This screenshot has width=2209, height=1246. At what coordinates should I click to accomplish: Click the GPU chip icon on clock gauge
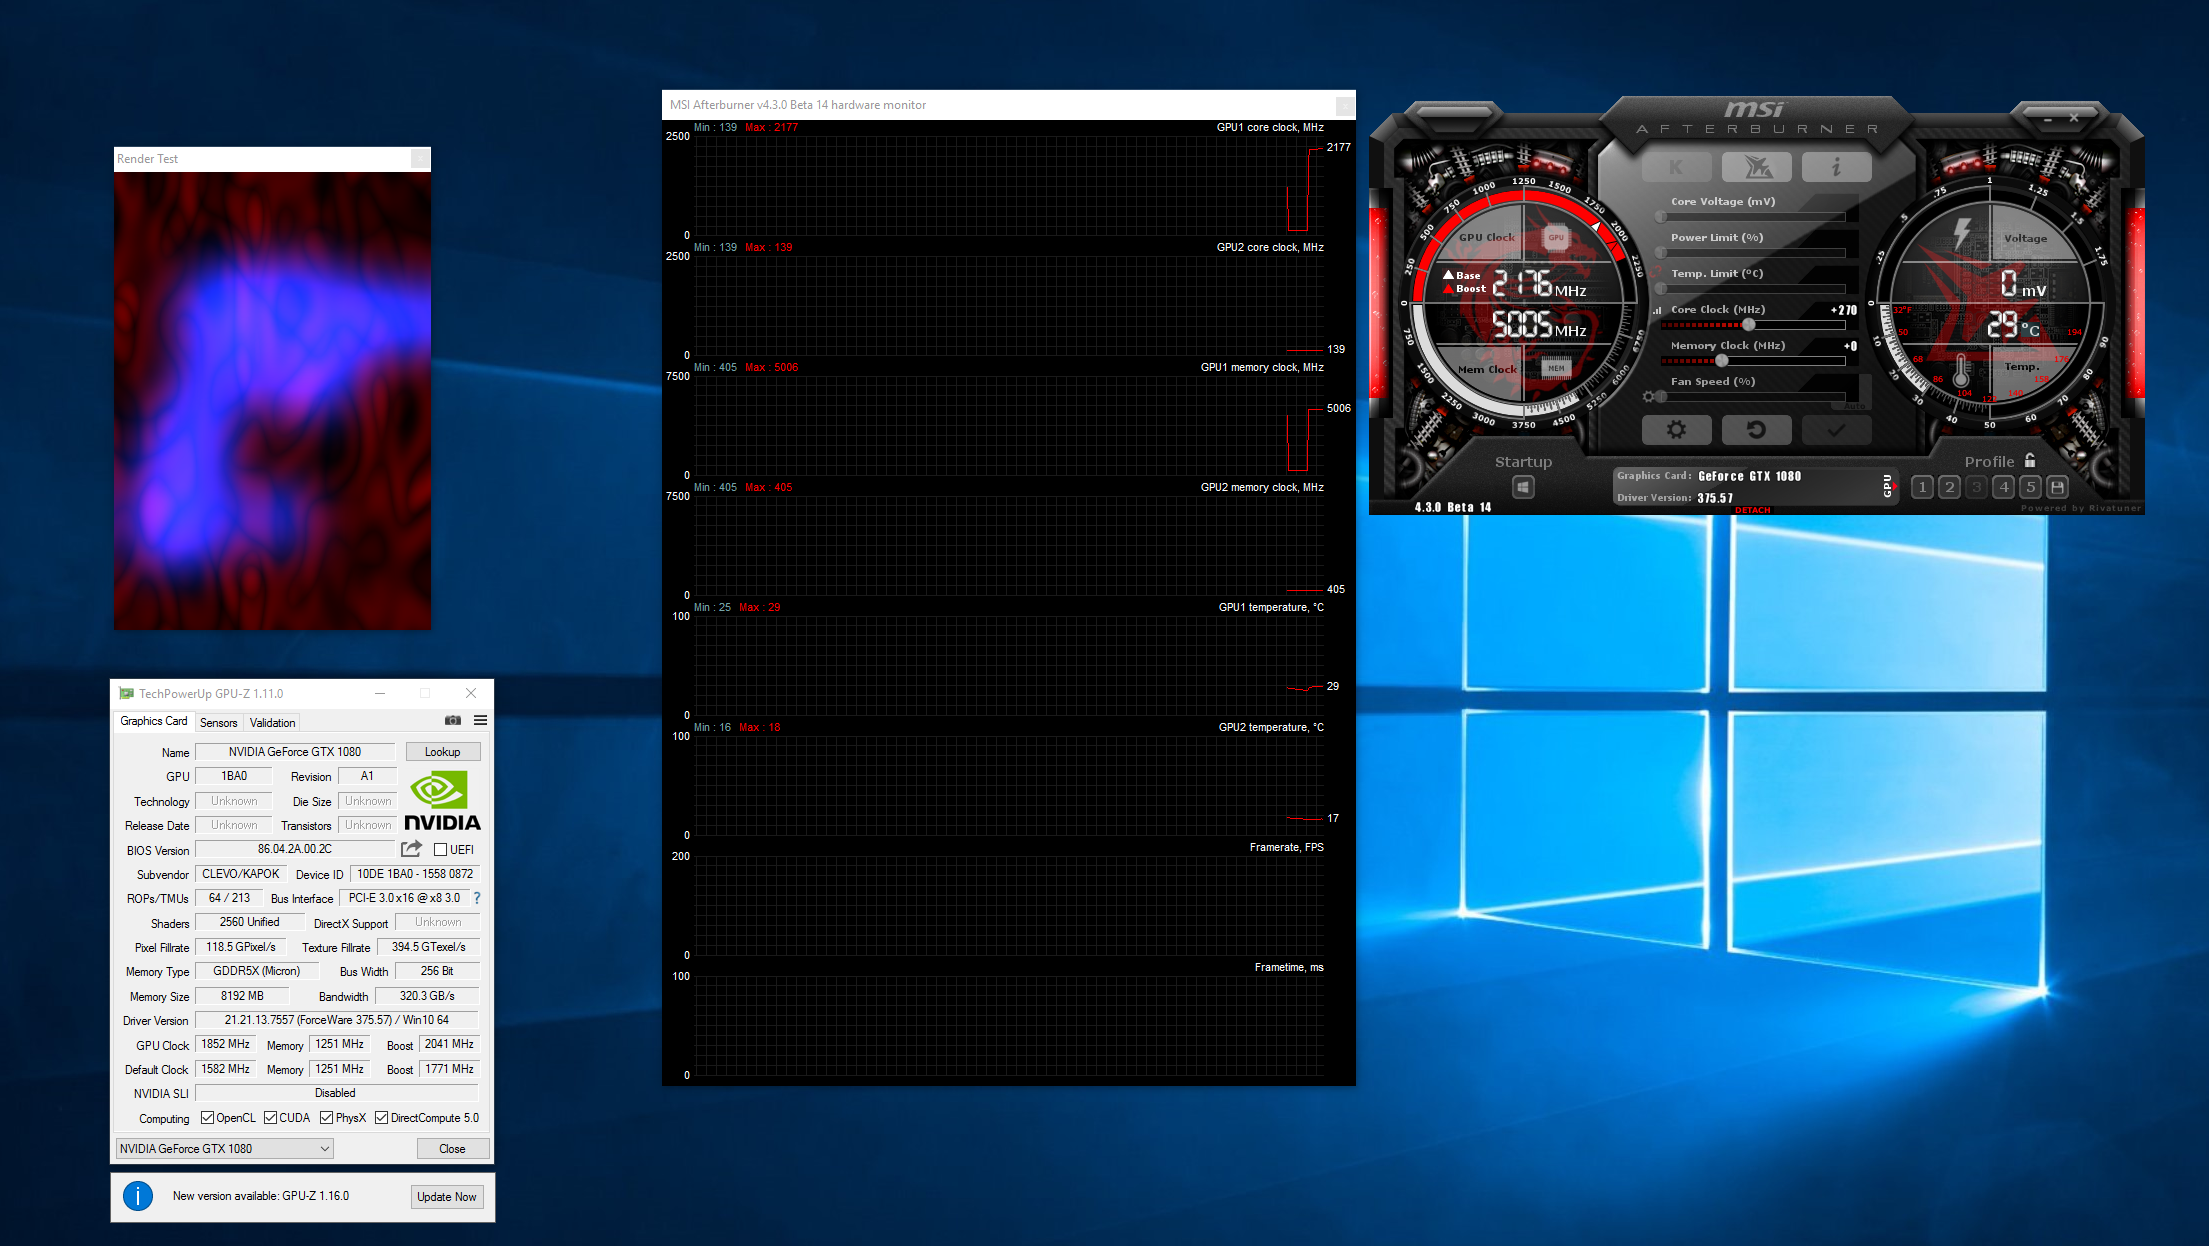[x=1556, y=237]
